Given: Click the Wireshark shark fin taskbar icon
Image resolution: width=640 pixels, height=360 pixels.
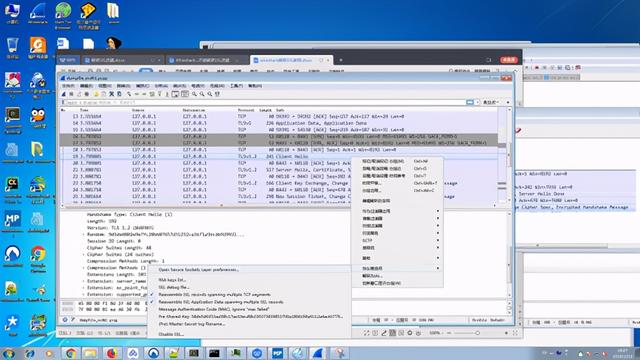Looking at the screenshot, I should click(318, 353).
